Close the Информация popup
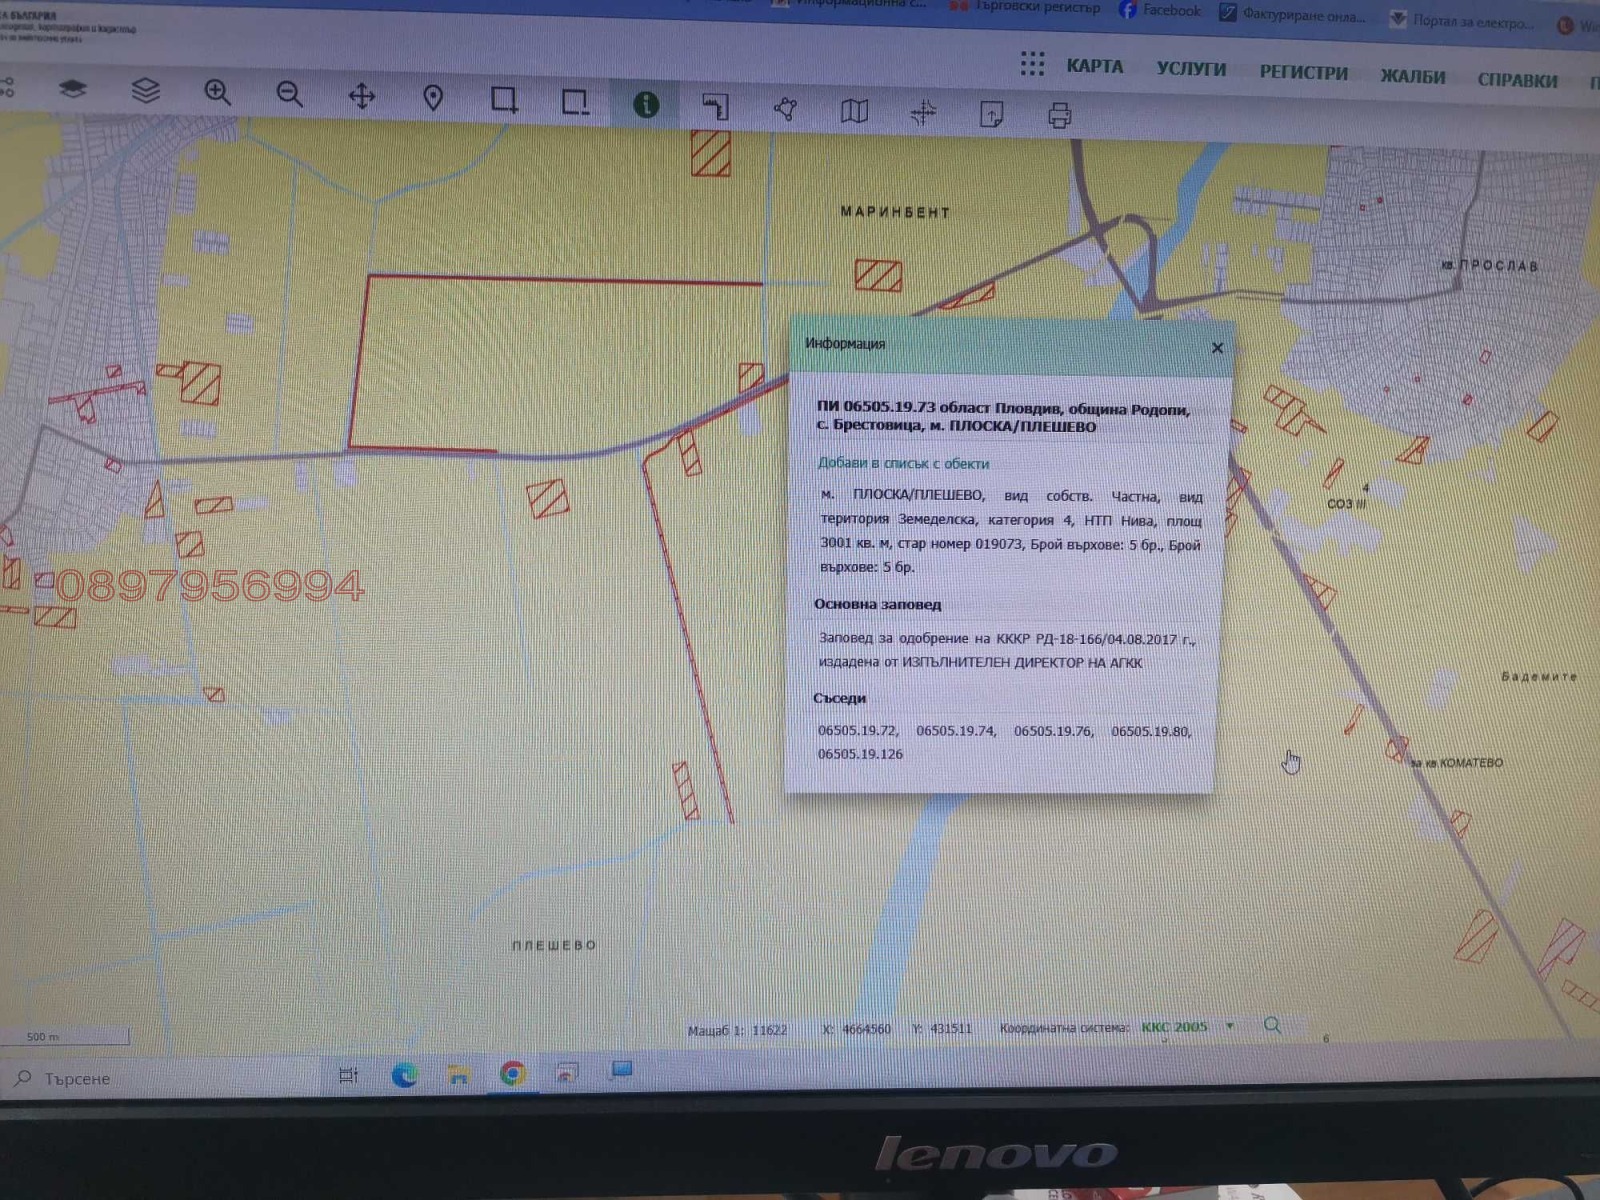The height and width of the screenshot is (1200, 1600). coord(1217,348)
